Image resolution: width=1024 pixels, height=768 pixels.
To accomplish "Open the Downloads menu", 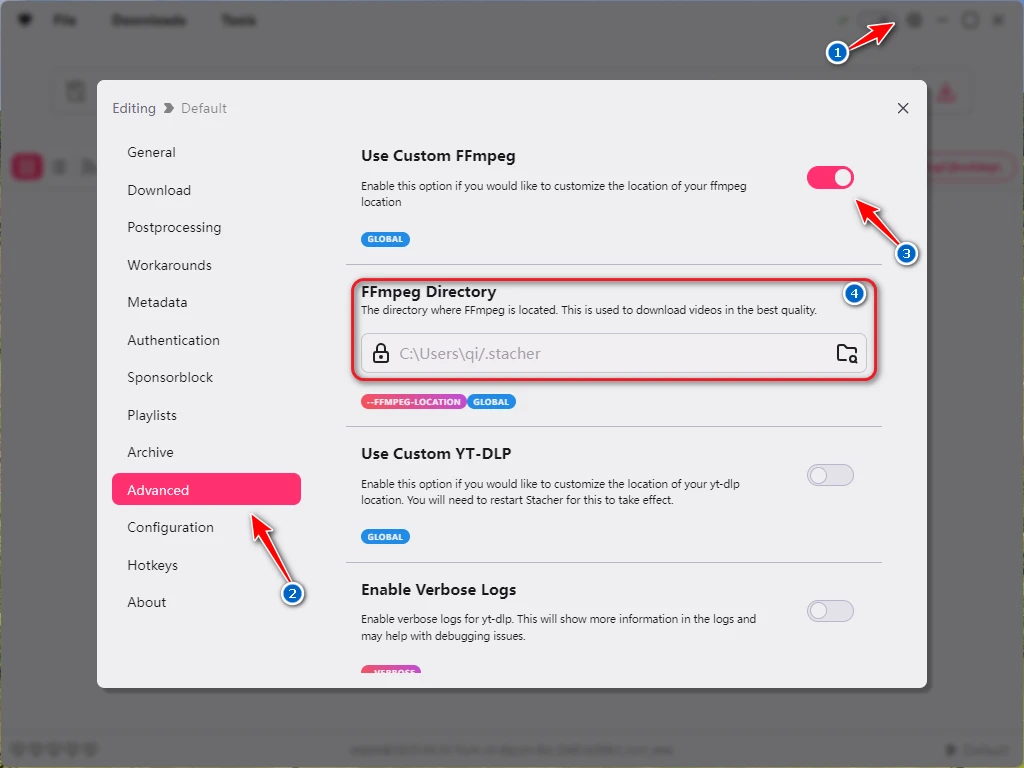I will [x=148, y=20].
